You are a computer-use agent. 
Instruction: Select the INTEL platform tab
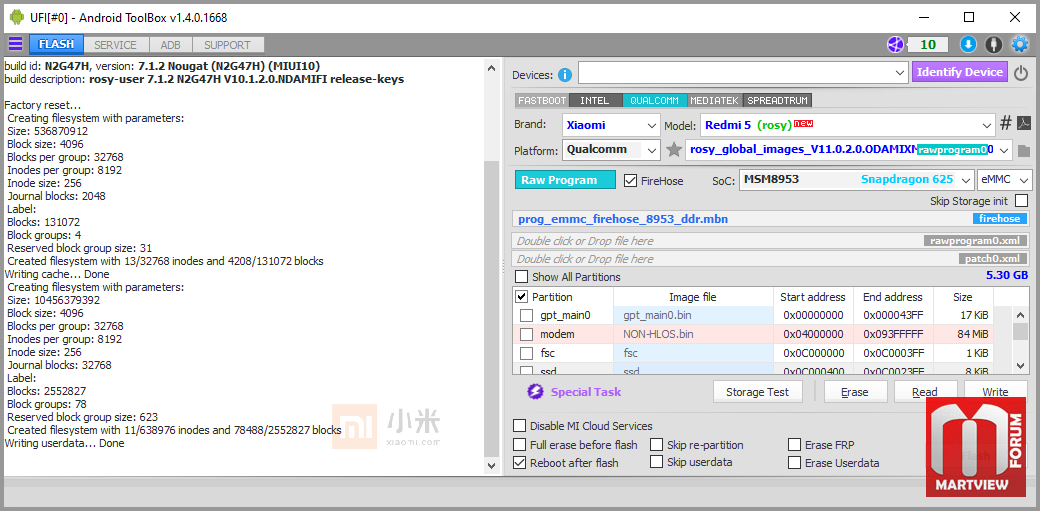(x=596, y=101)
